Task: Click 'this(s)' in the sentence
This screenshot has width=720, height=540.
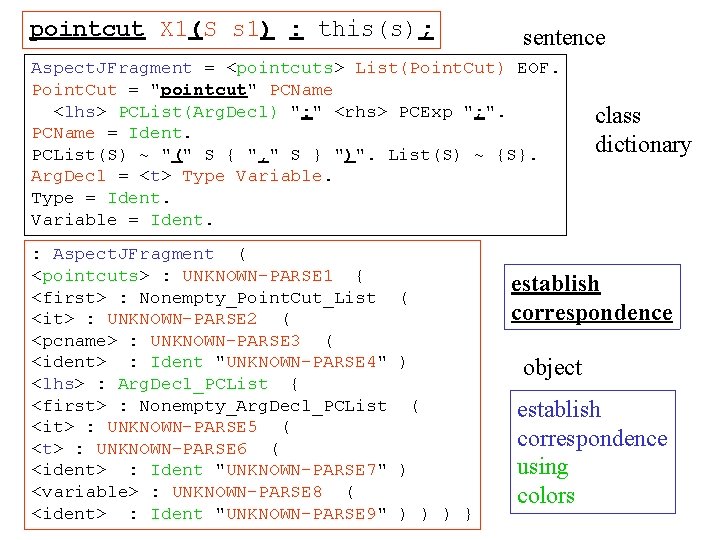Action: [366, 30]
